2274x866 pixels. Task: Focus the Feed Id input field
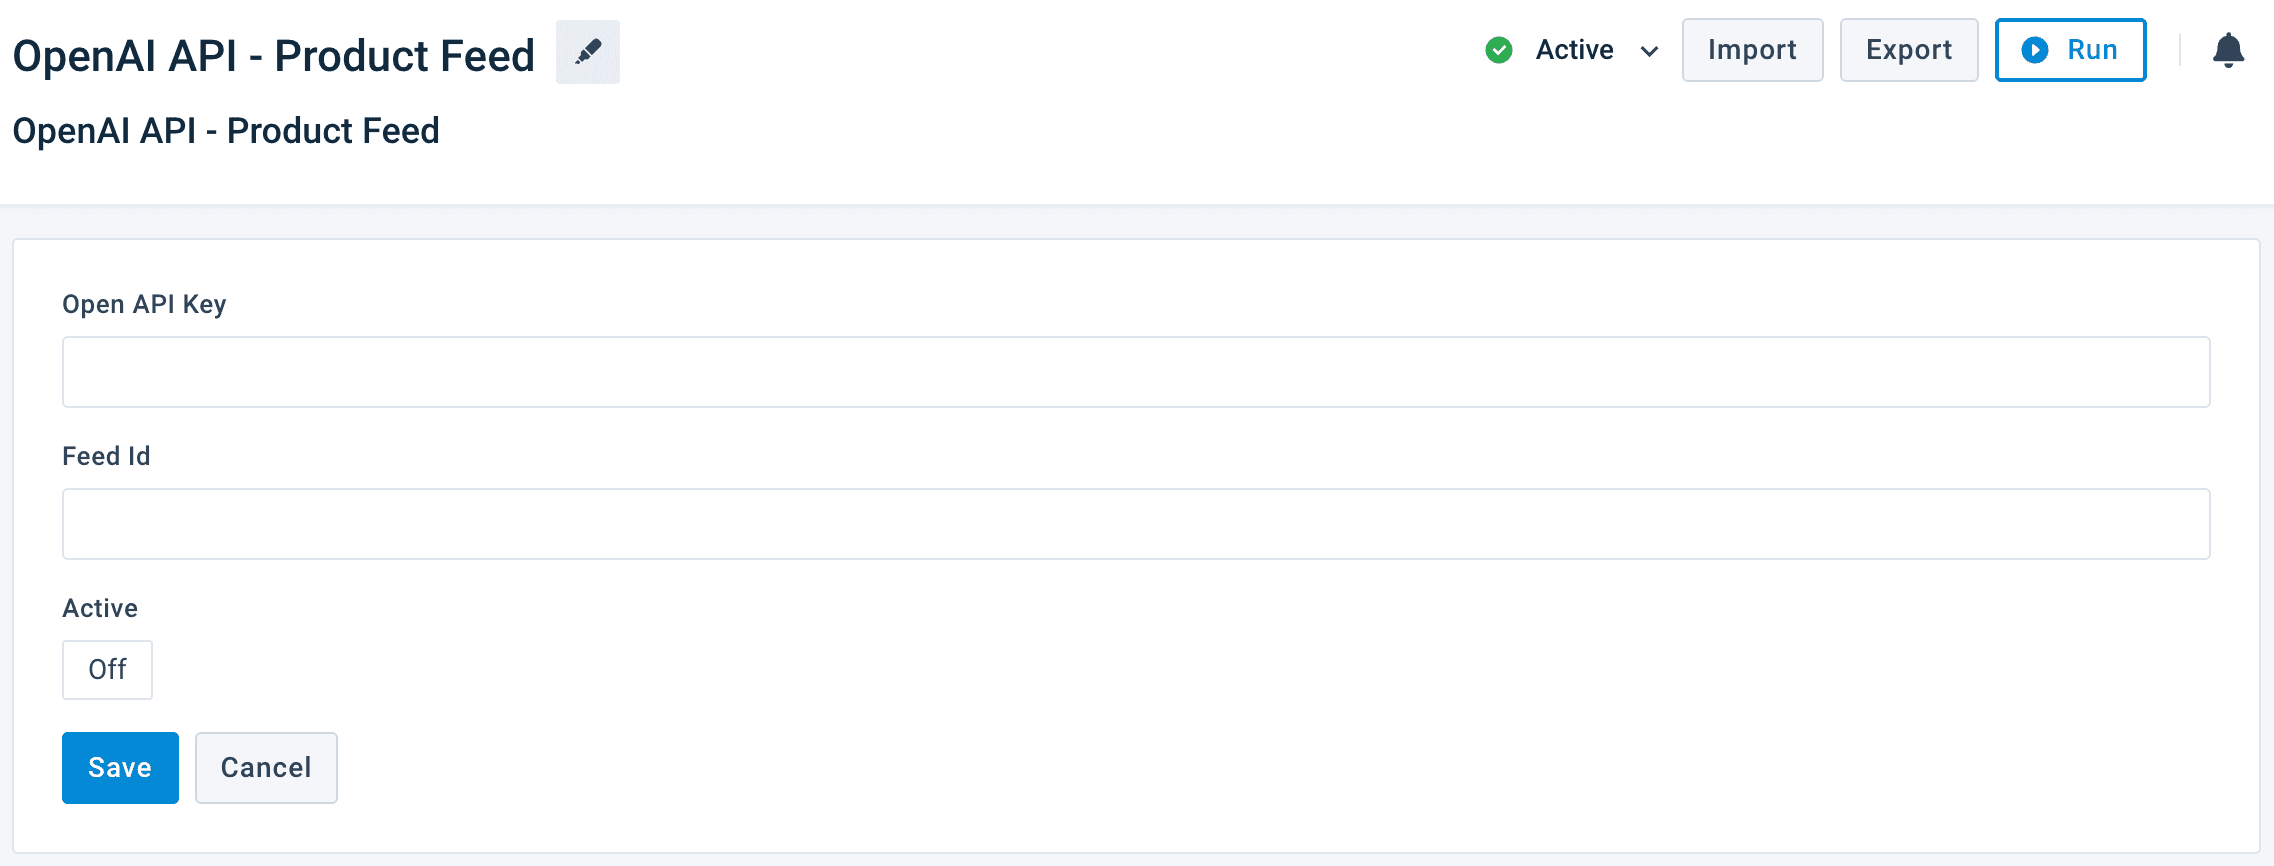(x=1136, y=524)
